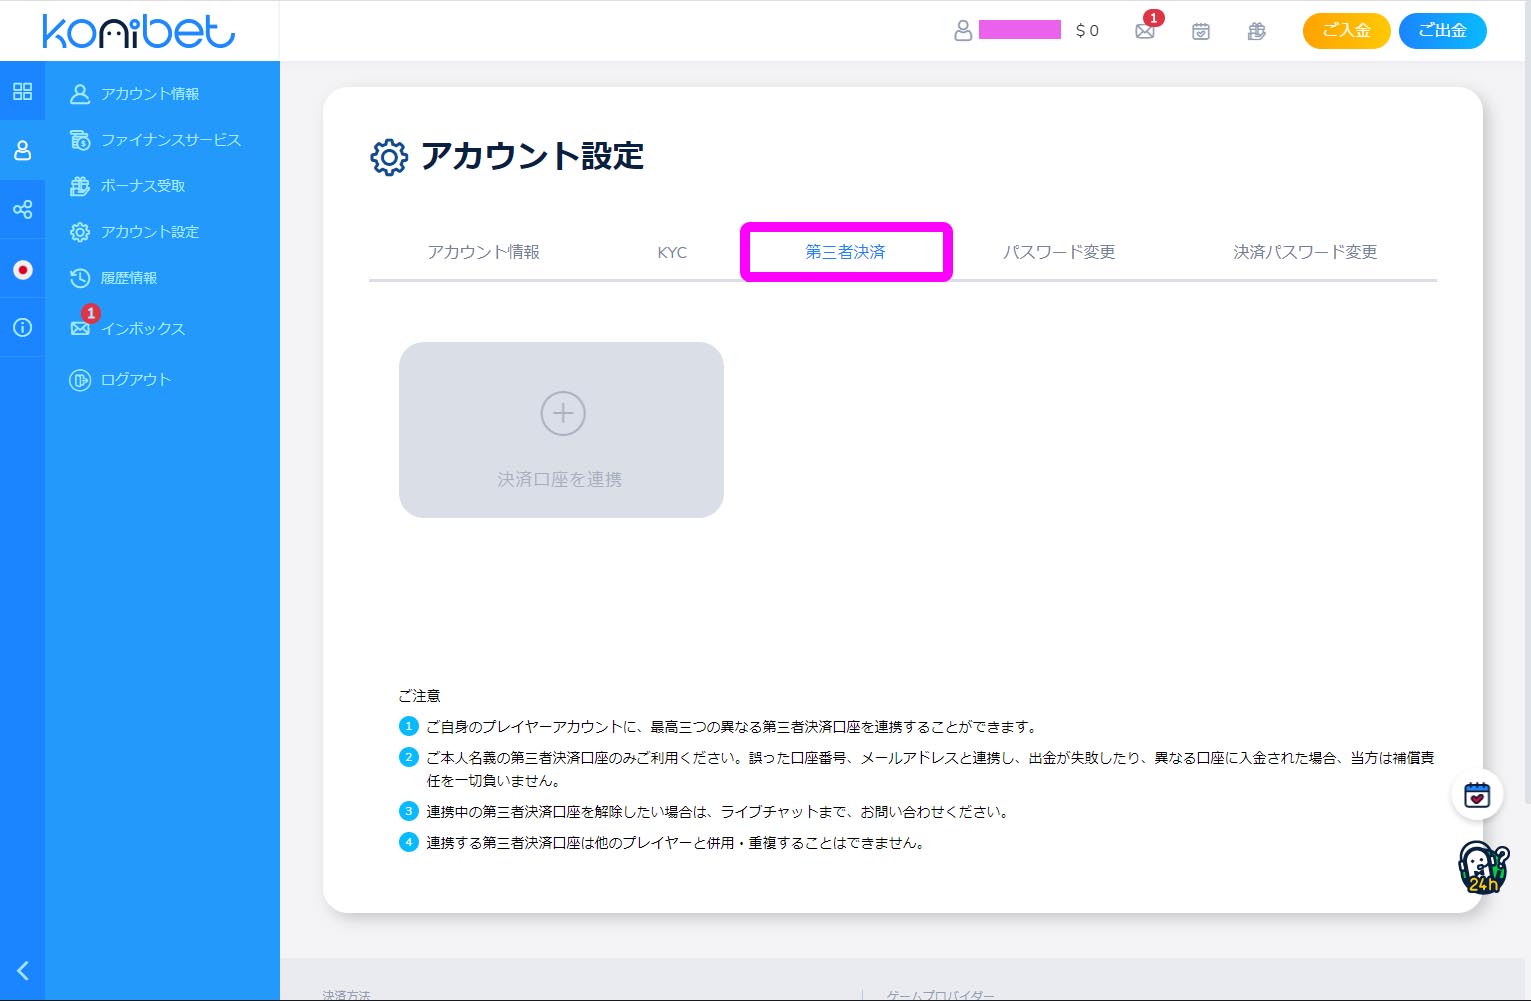Open the 24h live chat mascot
The height and width of the screenshot is (1001, 1531).
click(1481, 867)
